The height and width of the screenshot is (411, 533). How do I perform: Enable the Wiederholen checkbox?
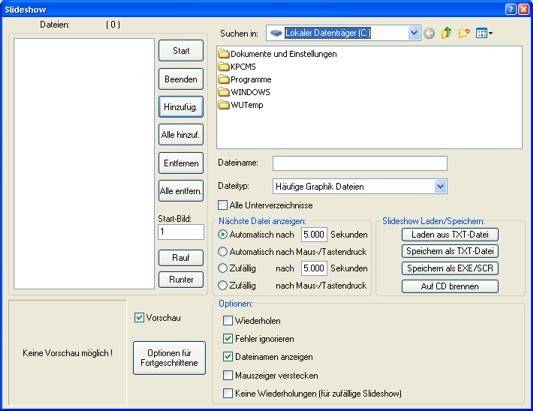pos(228,321)
